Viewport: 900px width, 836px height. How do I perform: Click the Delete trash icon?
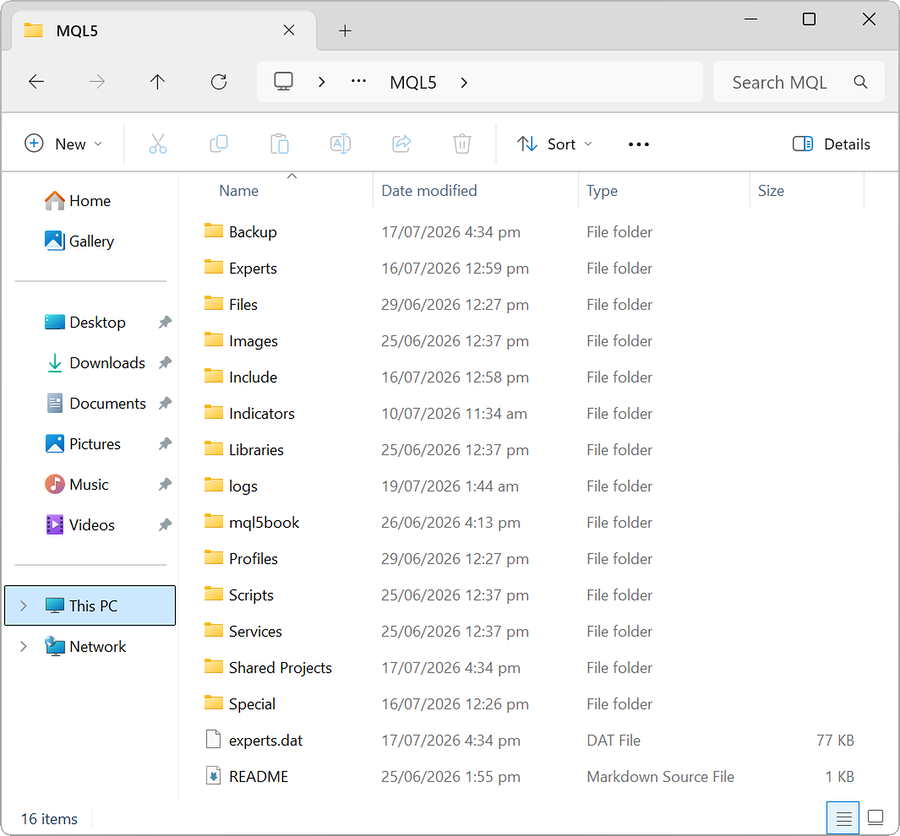click(x=462, y=144)
